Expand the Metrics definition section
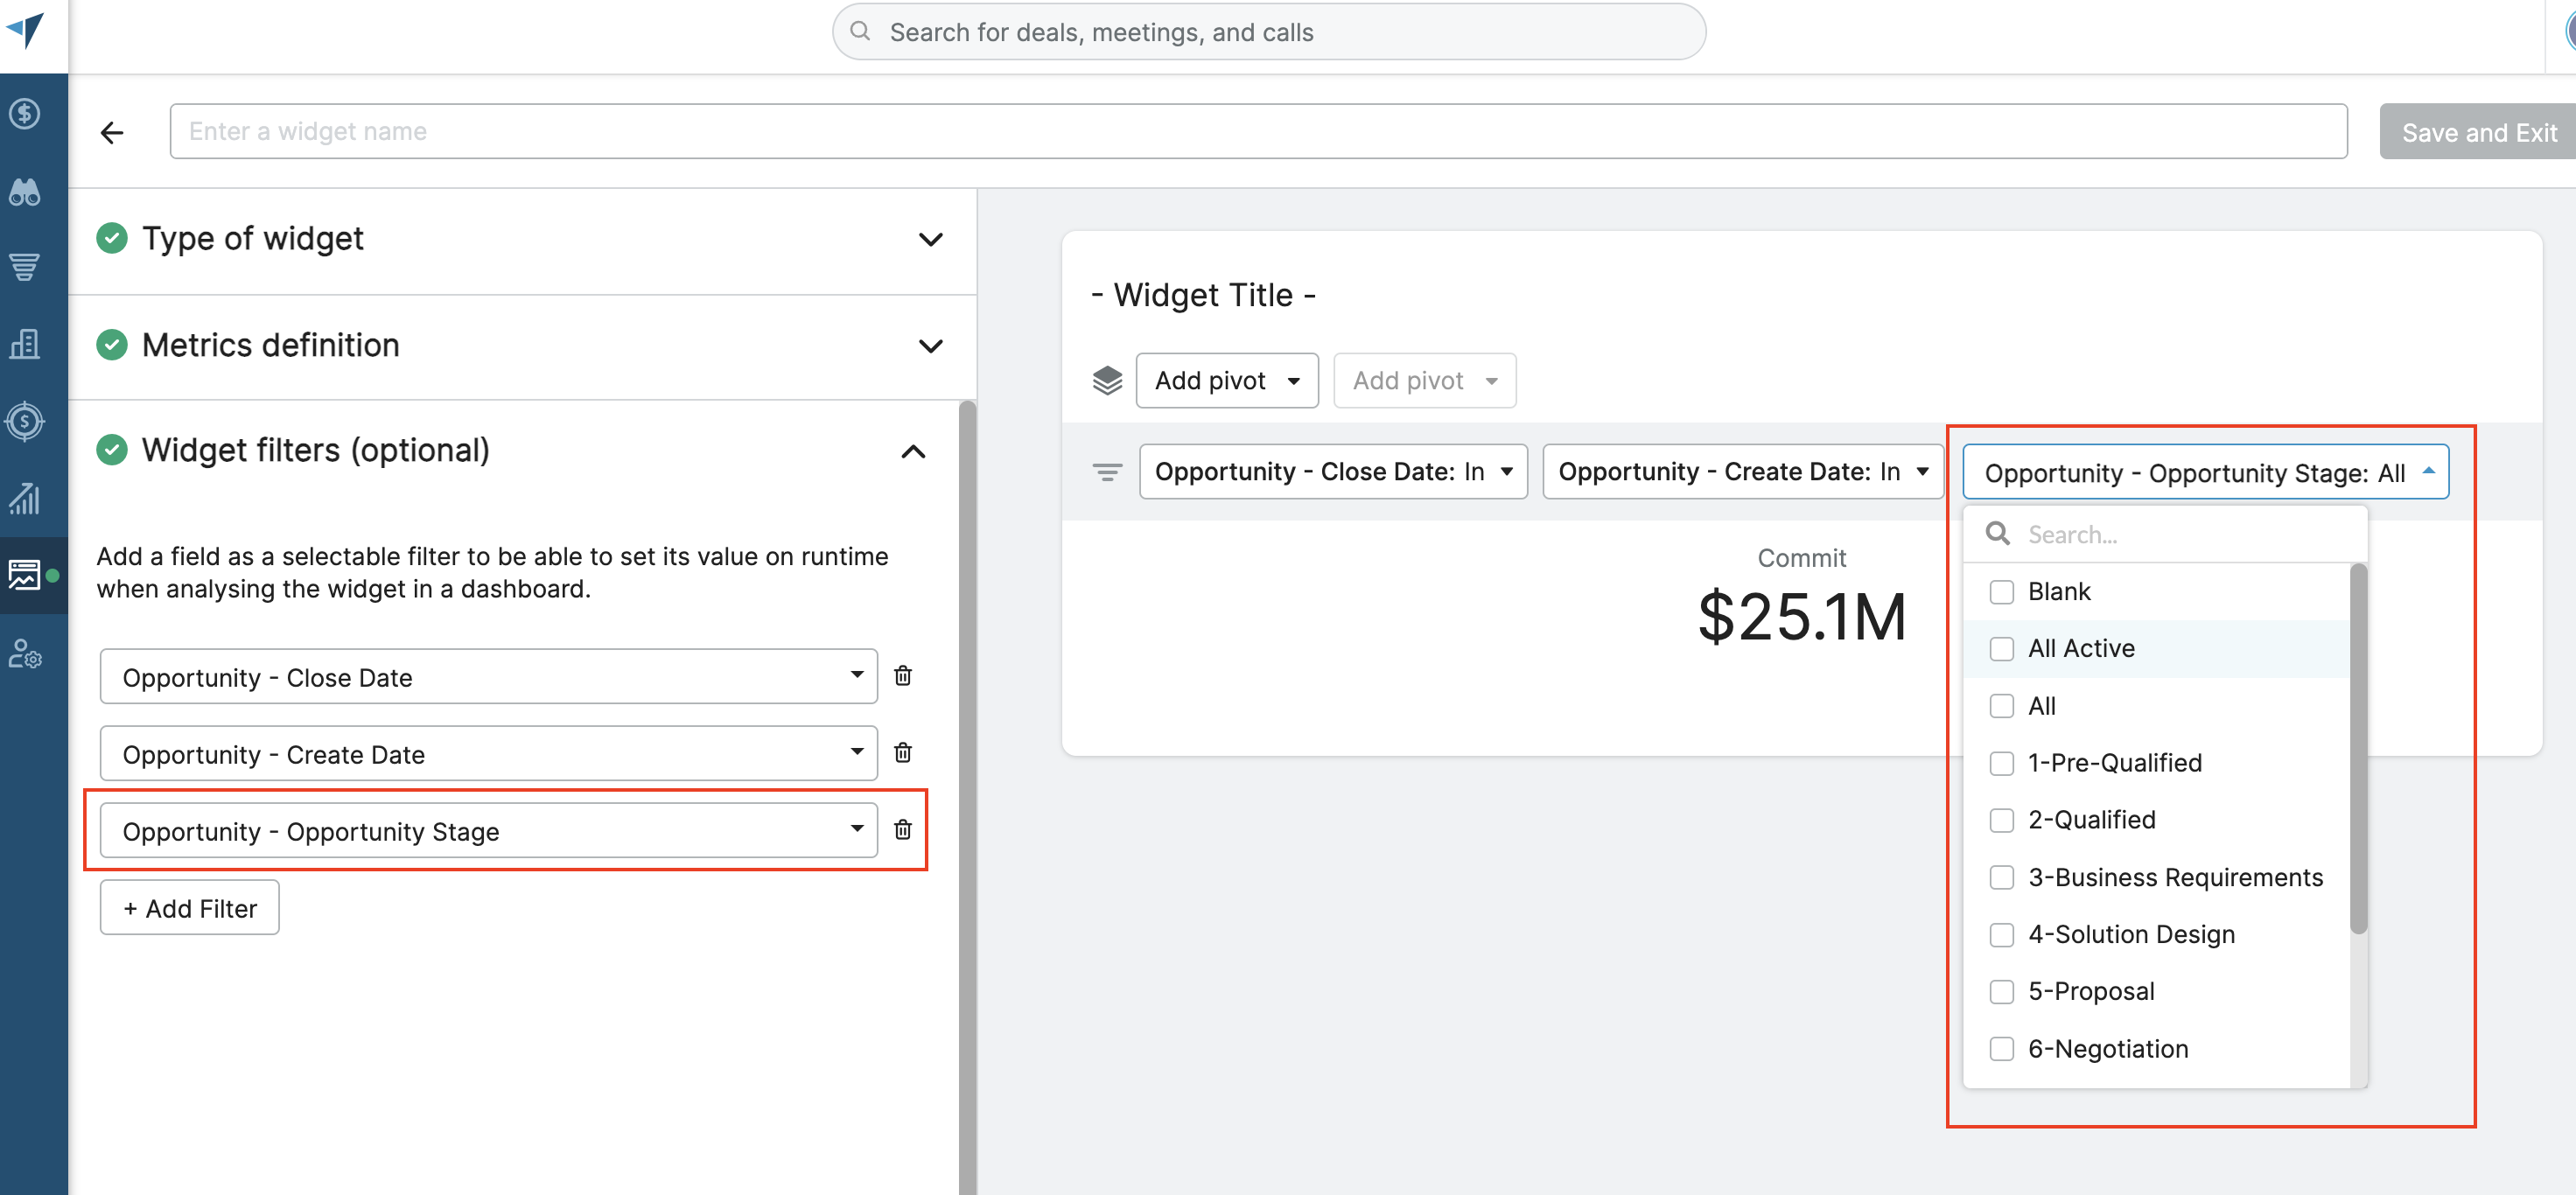Image resolution: width=2576 pixels, height=1195 pixels. tap(930, 346)
